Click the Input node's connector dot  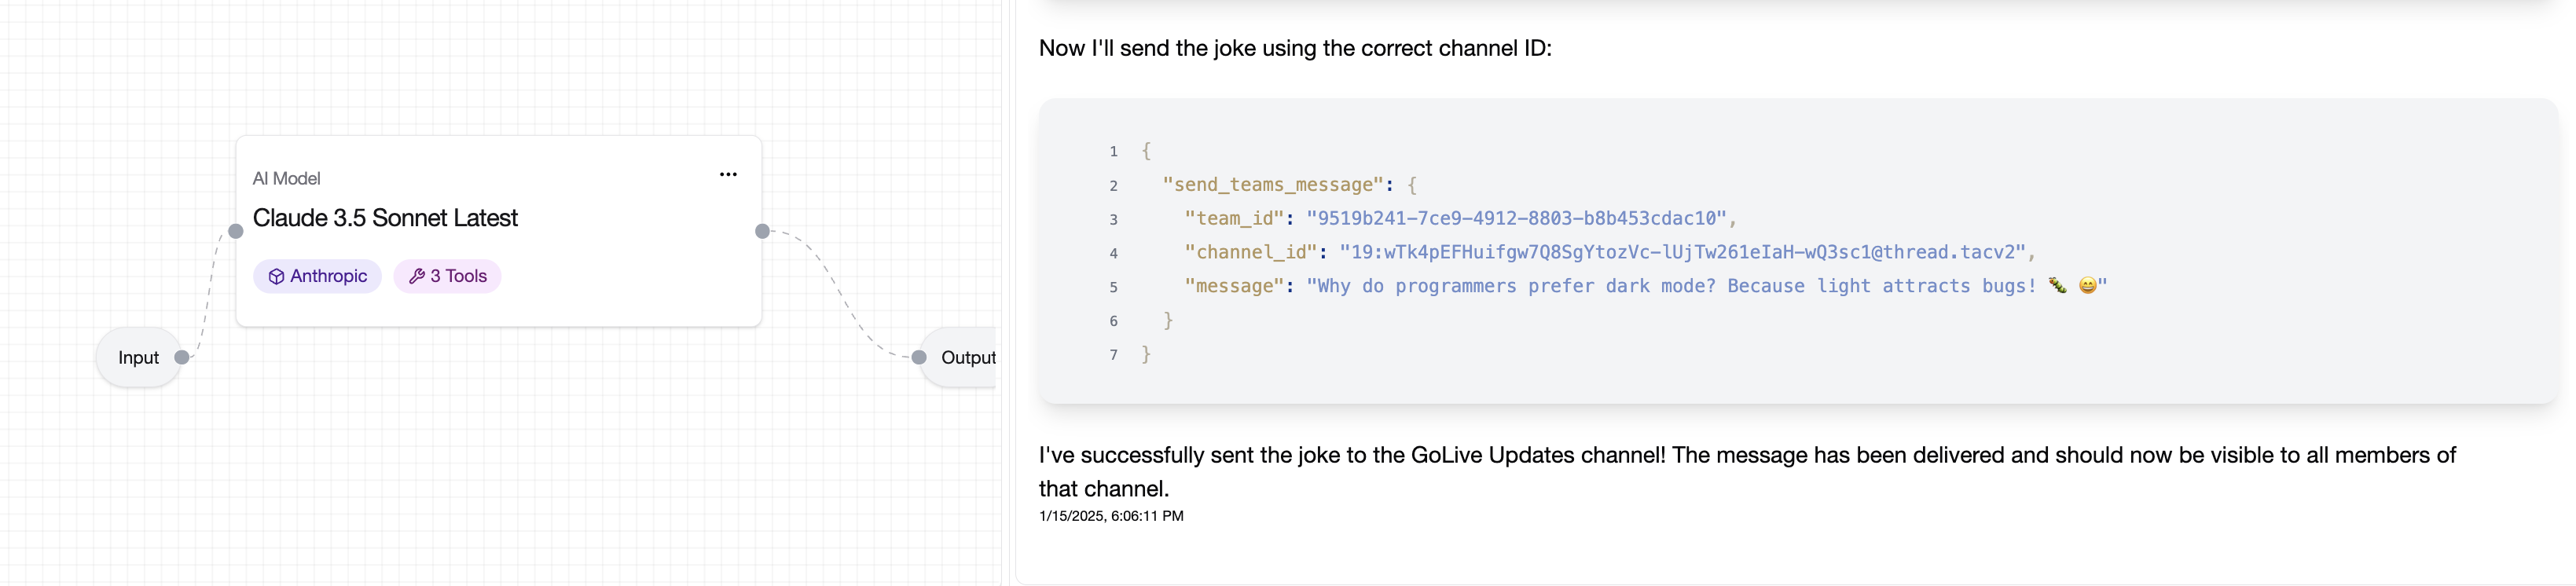coord(182,357)
